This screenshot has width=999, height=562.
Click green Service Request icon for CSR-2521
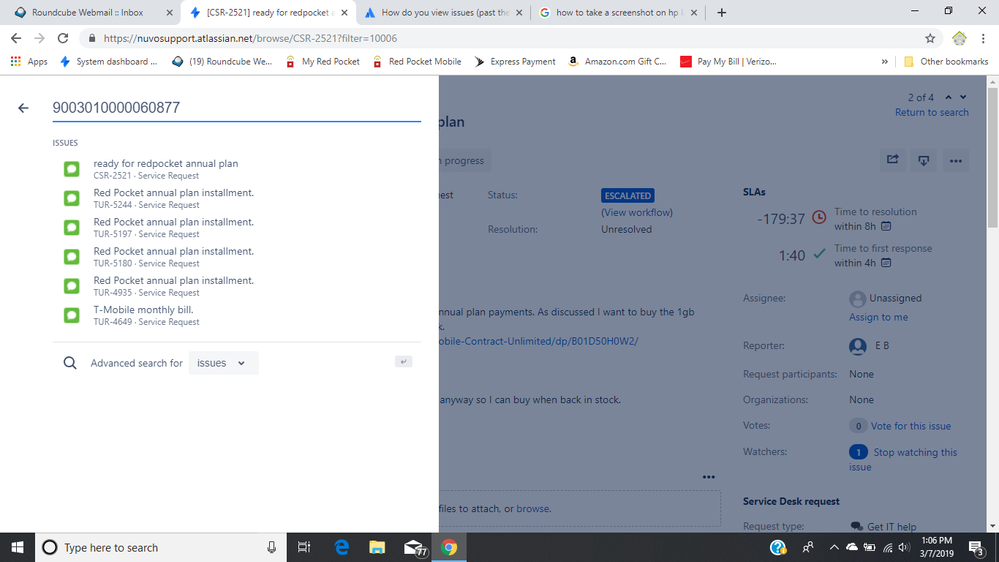click(71, 169)
